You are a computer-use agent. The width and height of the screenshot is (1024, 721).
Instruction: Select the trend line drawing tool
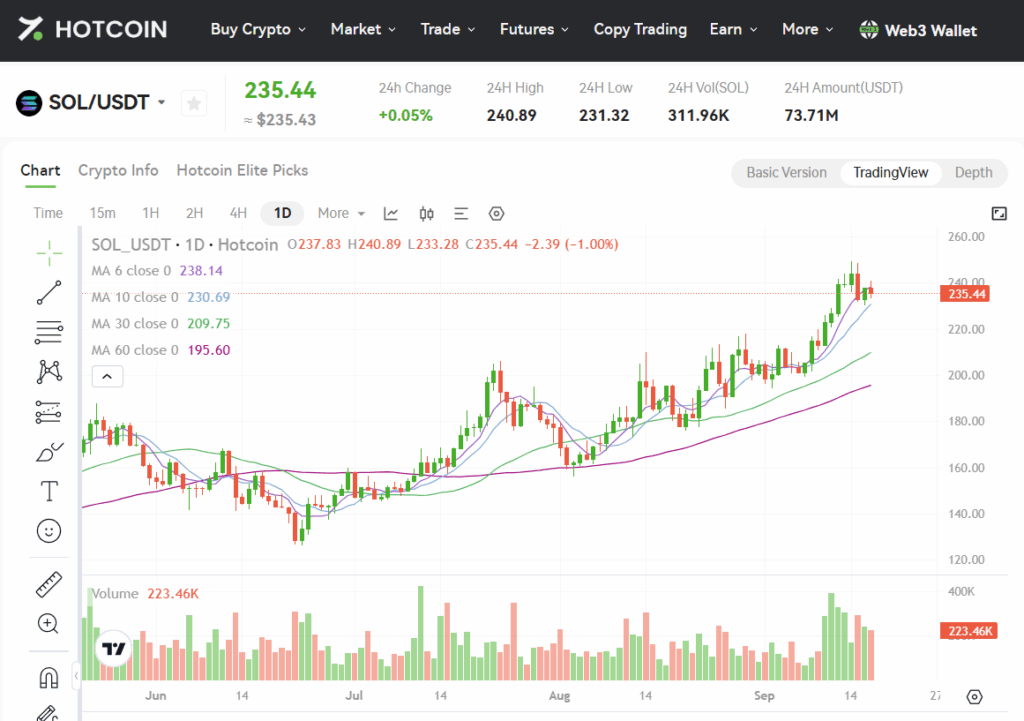(49, 293)
